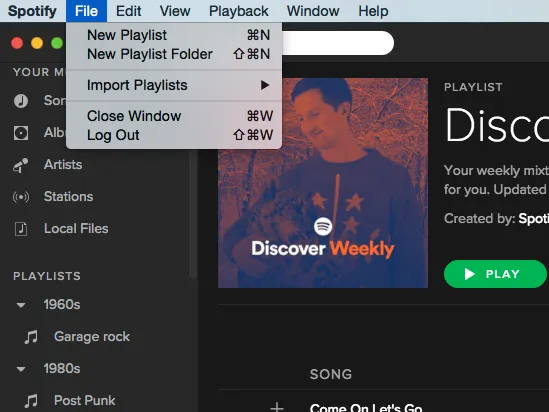The height and width of the screenshot is (412, 549).
Task: Collapse the 1960s playlist folder arrow
Action: (21, 305)
